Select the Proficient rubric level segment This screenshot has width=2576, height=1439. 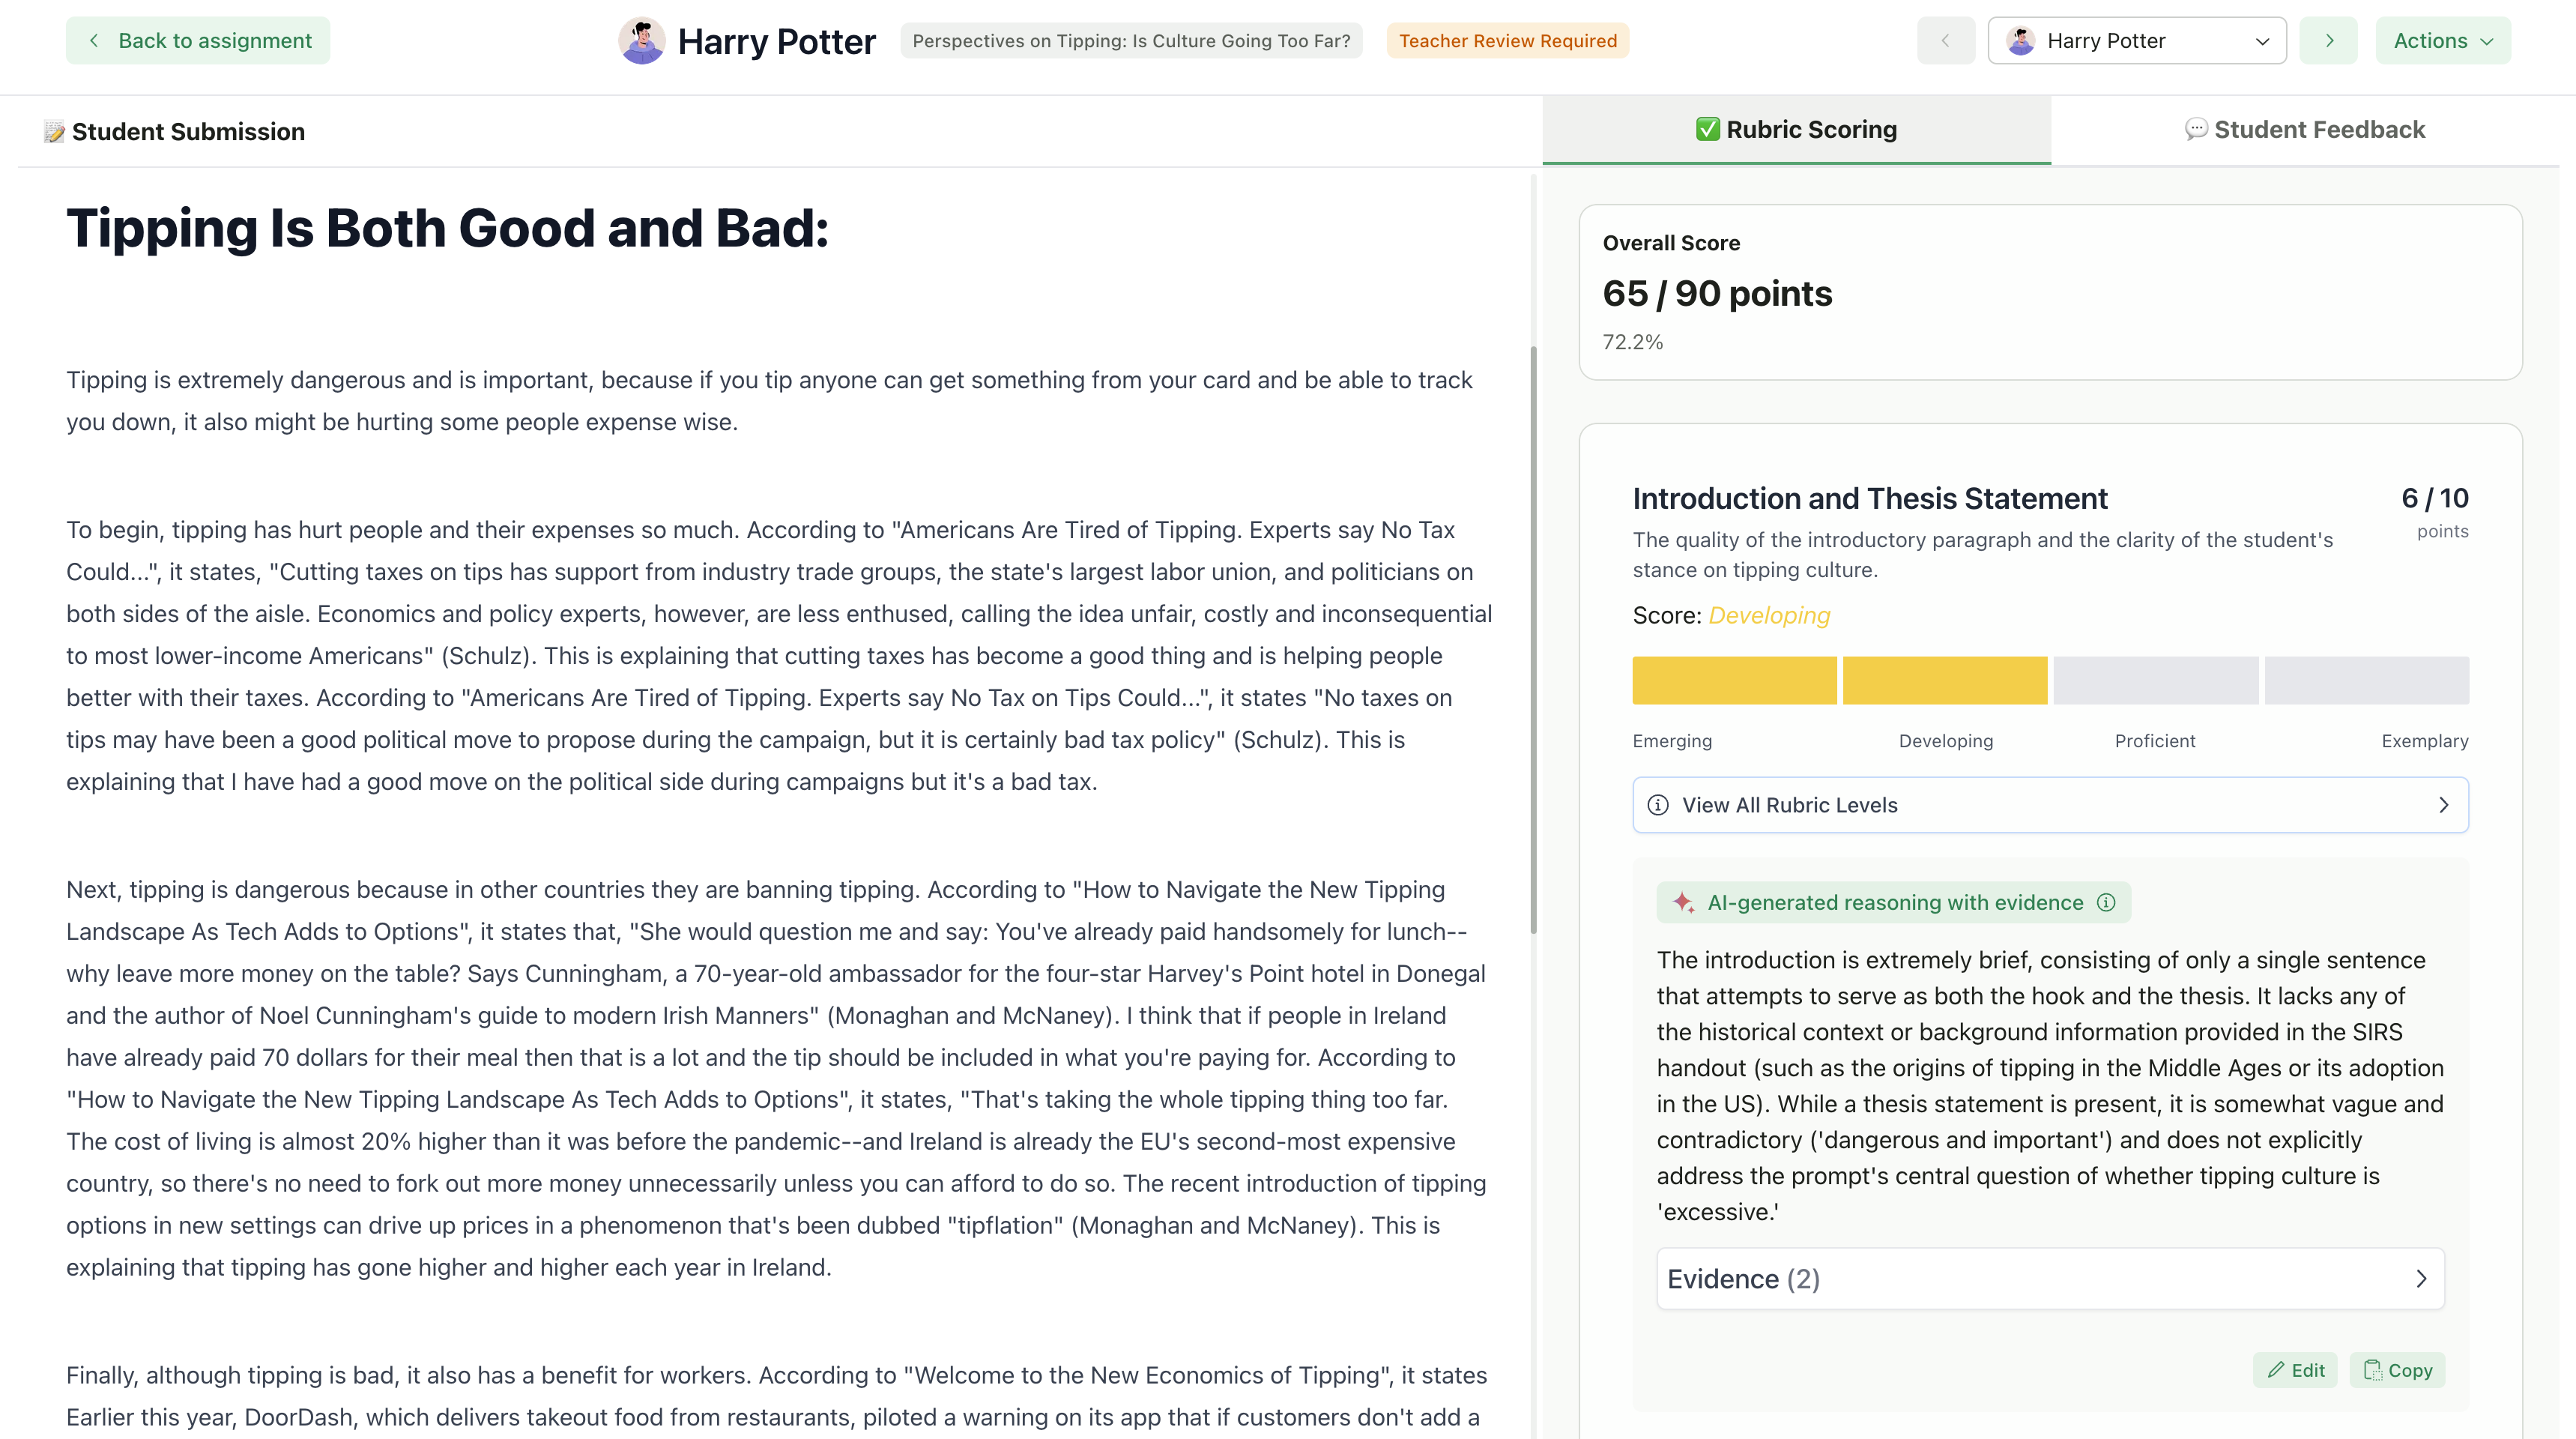tap(2155, 680)
